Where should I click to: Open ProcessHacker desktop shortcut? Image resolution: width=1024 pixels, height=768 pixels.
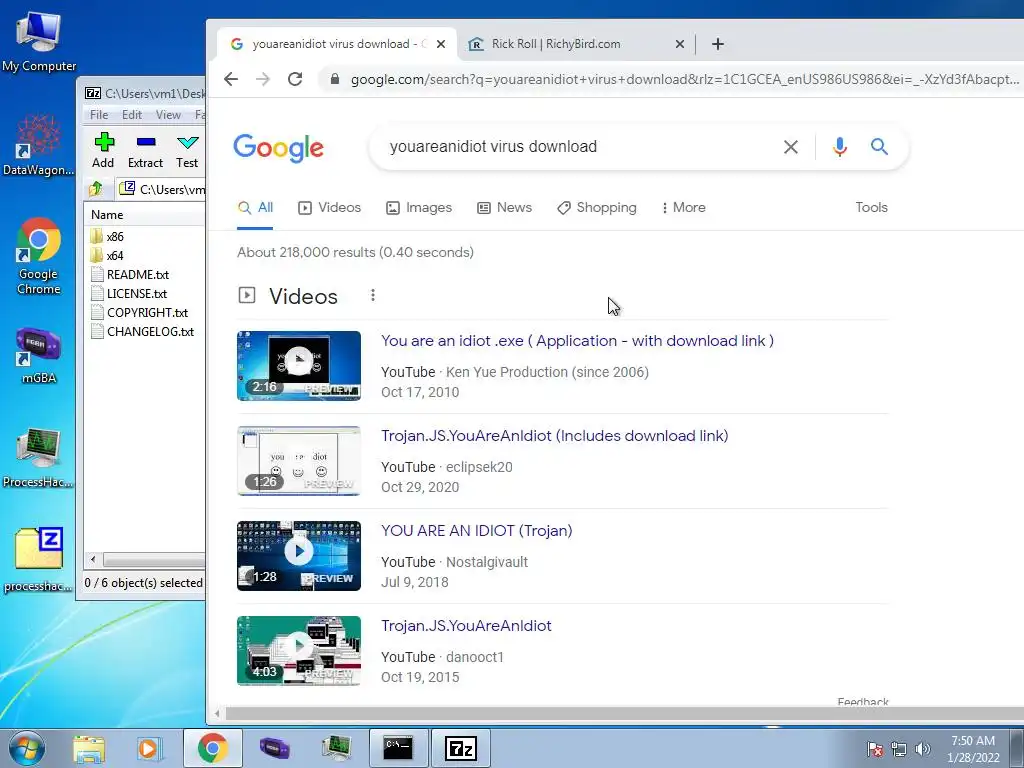(39, 458)
